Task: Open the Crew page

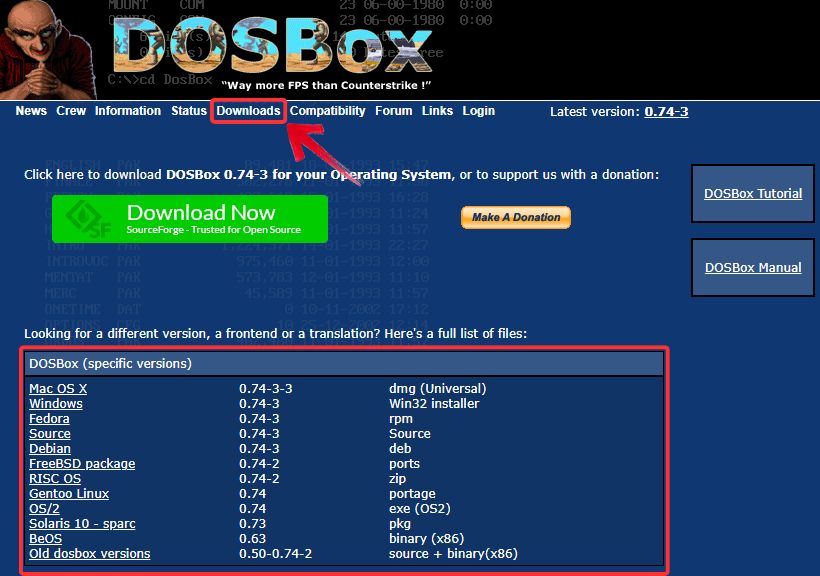Action: tap(71, 111)
